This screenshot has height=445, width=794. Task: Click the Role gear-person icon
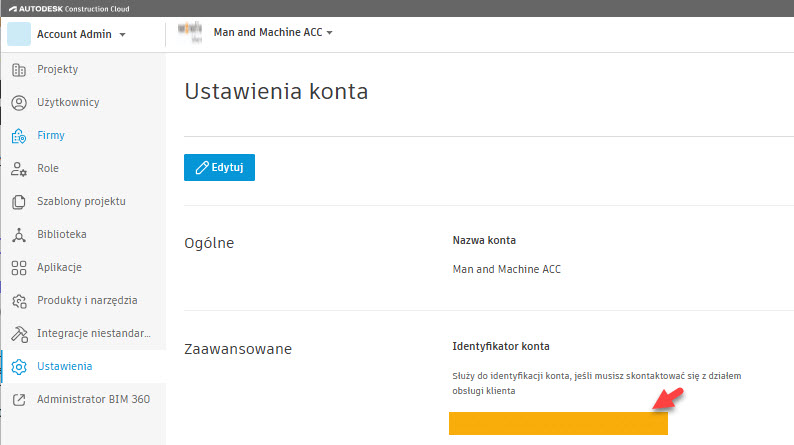click(18, 169)
